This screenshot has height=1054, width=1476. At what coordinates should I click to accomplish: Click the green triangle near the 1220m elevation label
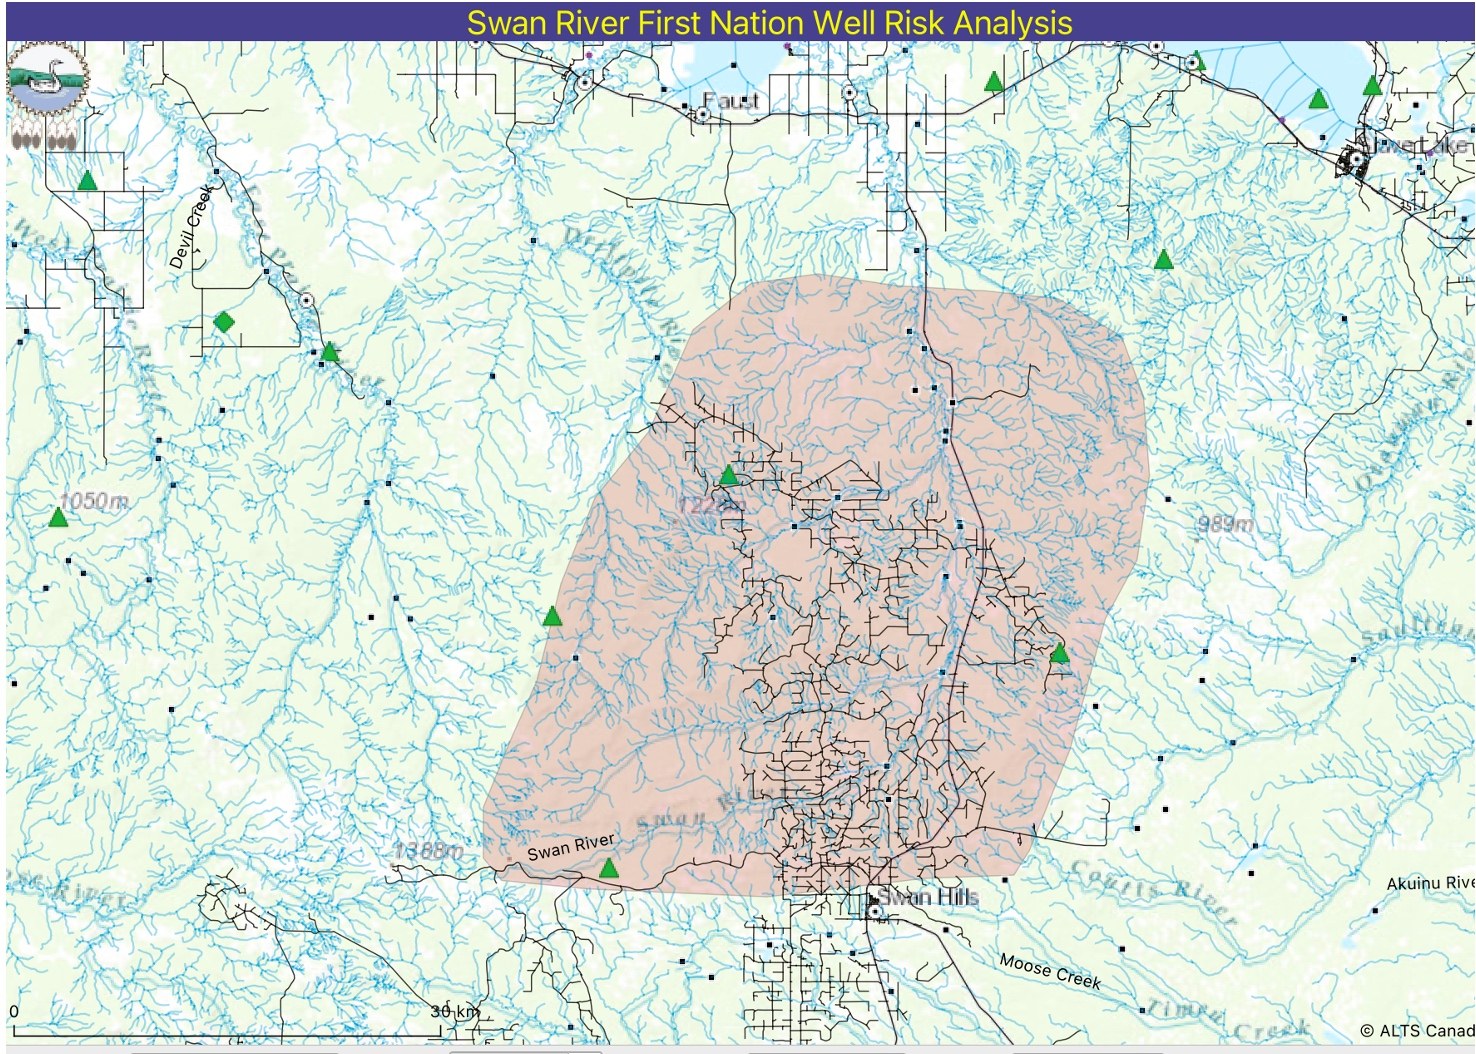pyautogui.click(x=729, y=475)
